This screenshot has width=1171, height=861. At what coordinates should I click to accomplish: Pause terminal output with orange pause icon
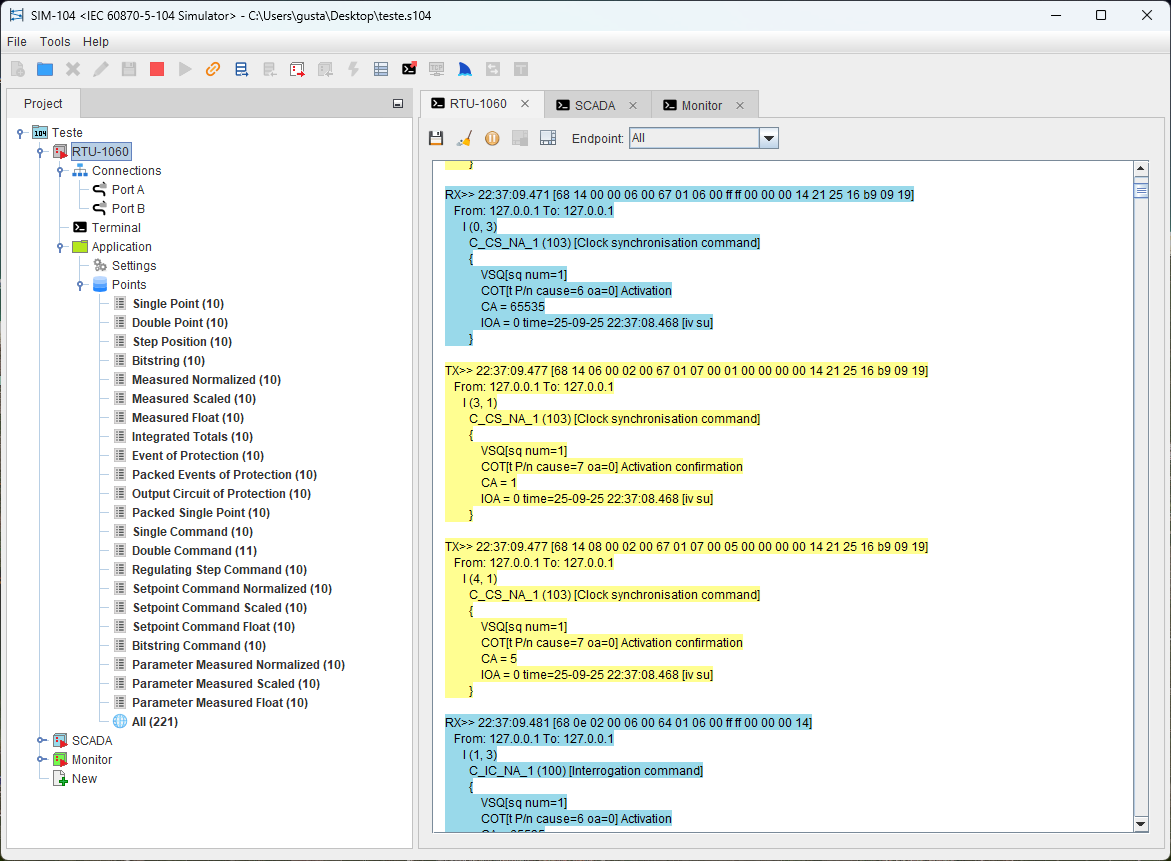click(492, 139)
